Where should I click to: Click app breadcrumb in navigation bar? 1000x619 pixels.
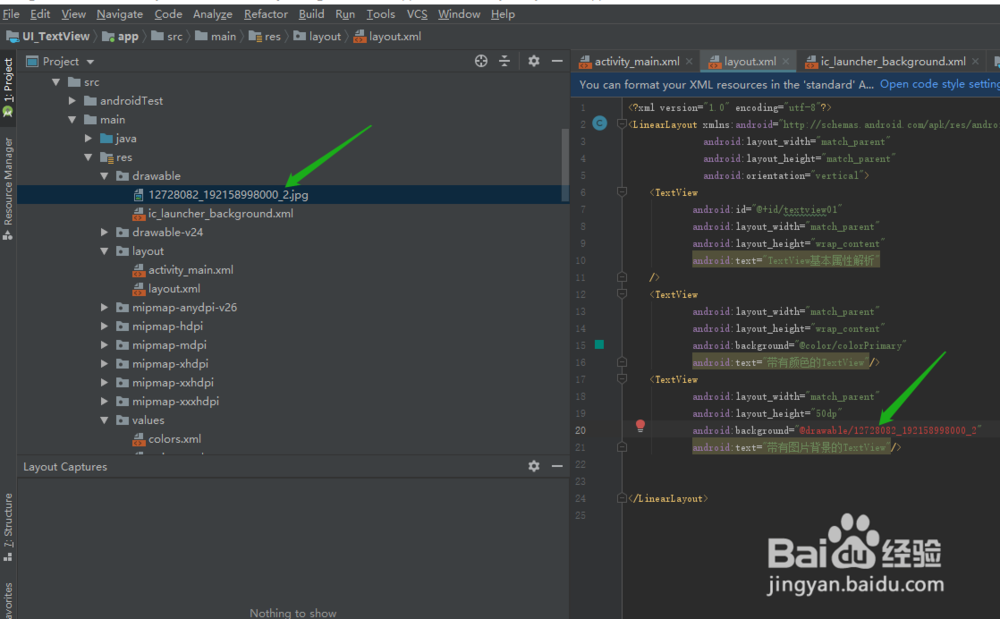(x=121, y=36)
